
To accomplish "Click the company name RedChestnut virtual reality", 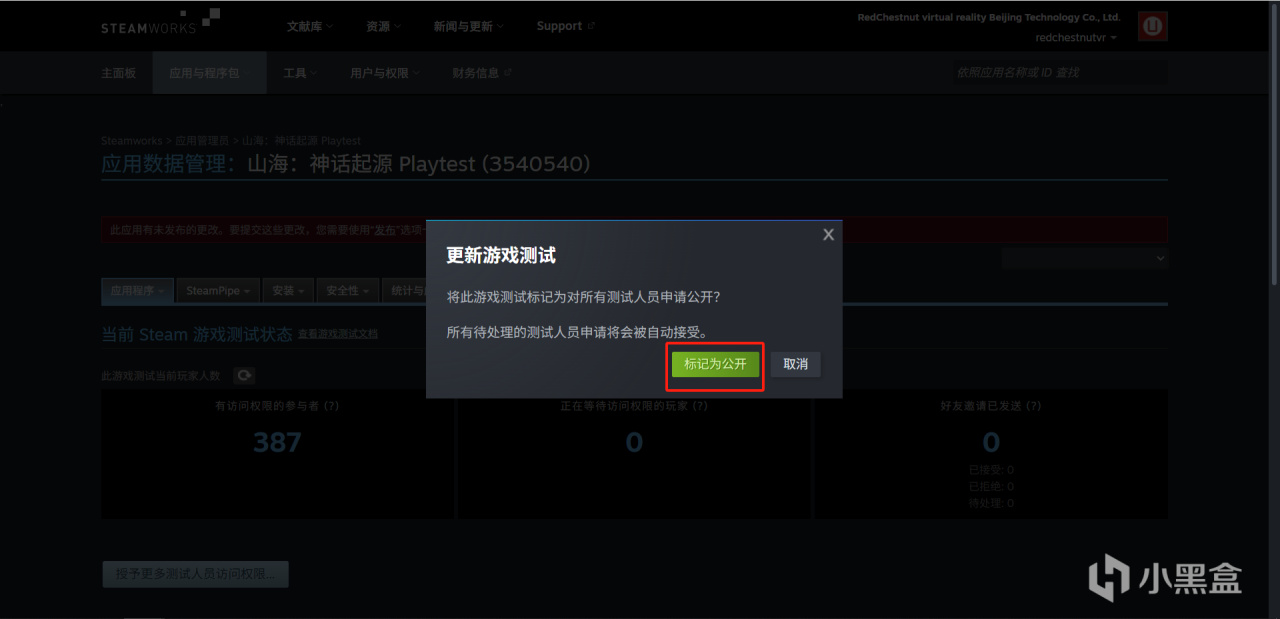I will coord(989,17).
